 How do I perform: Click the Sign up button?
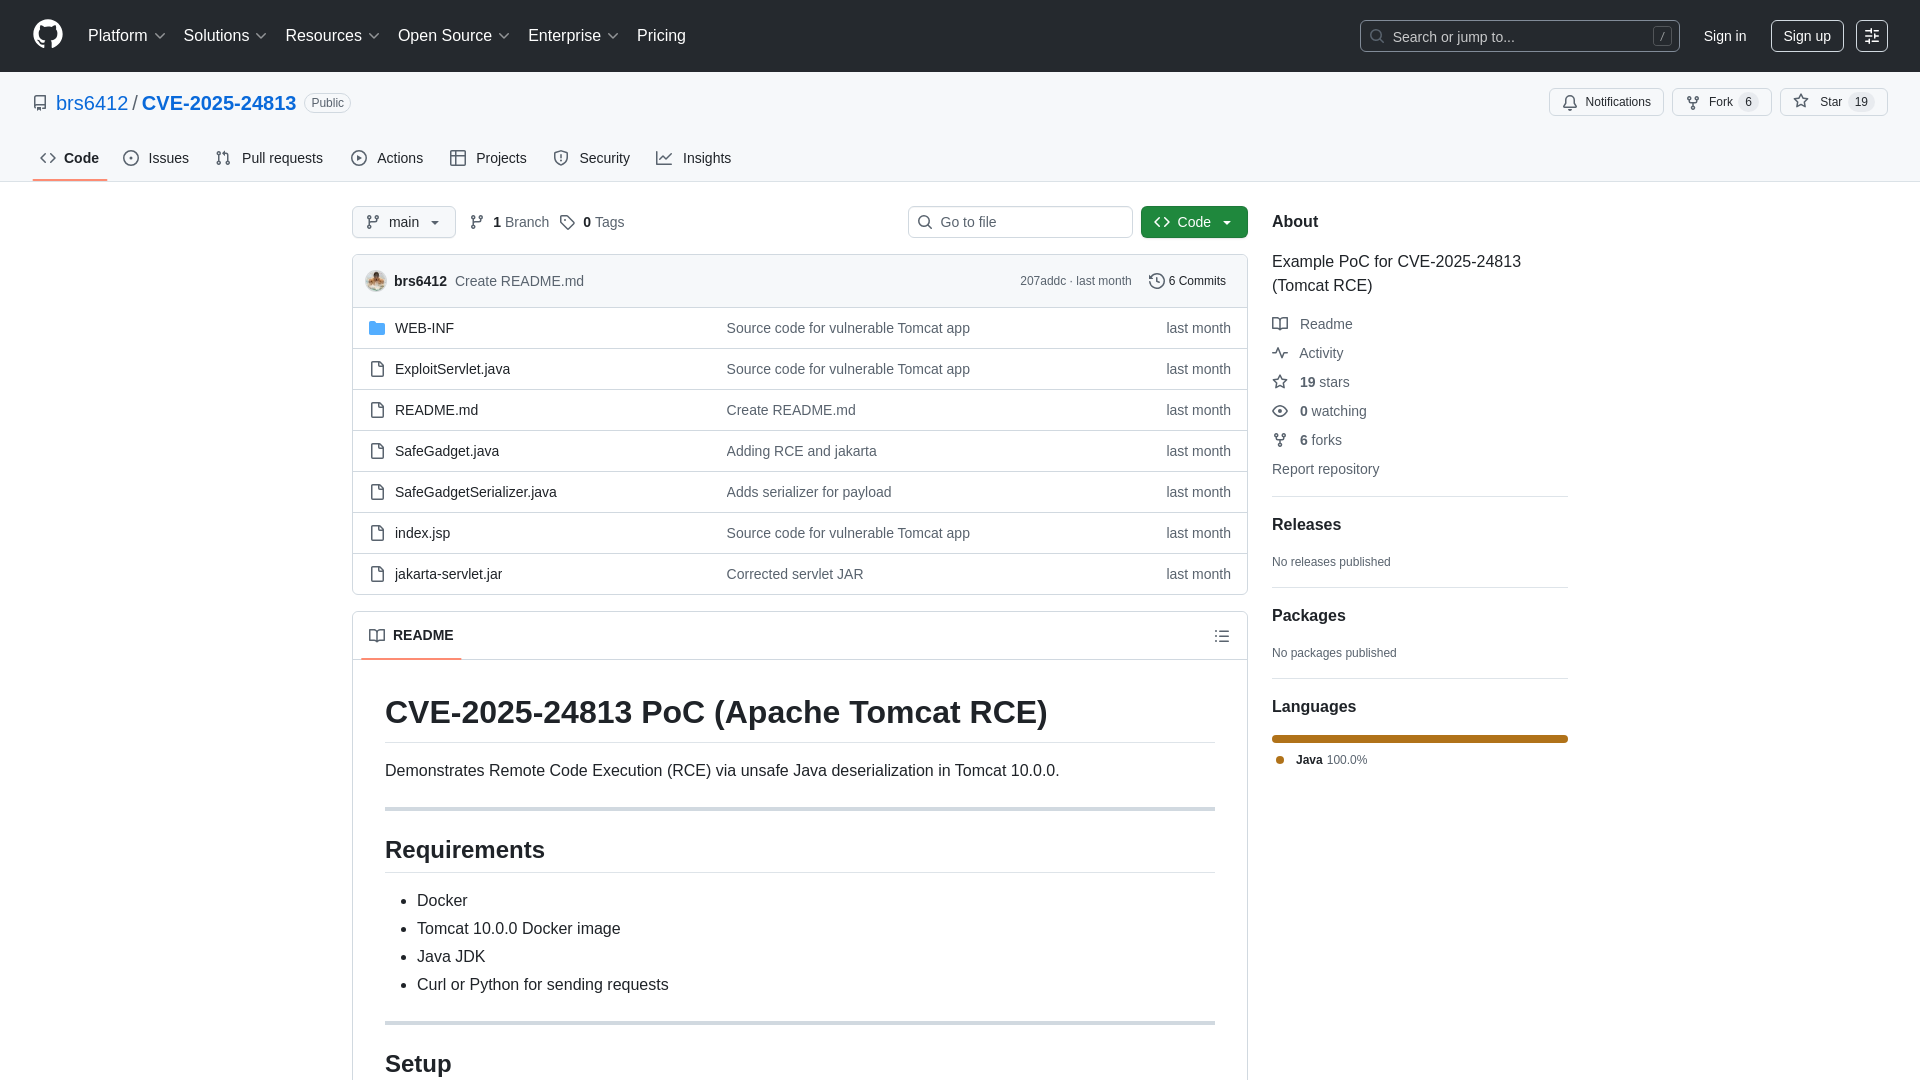[x=1807, y=35]
